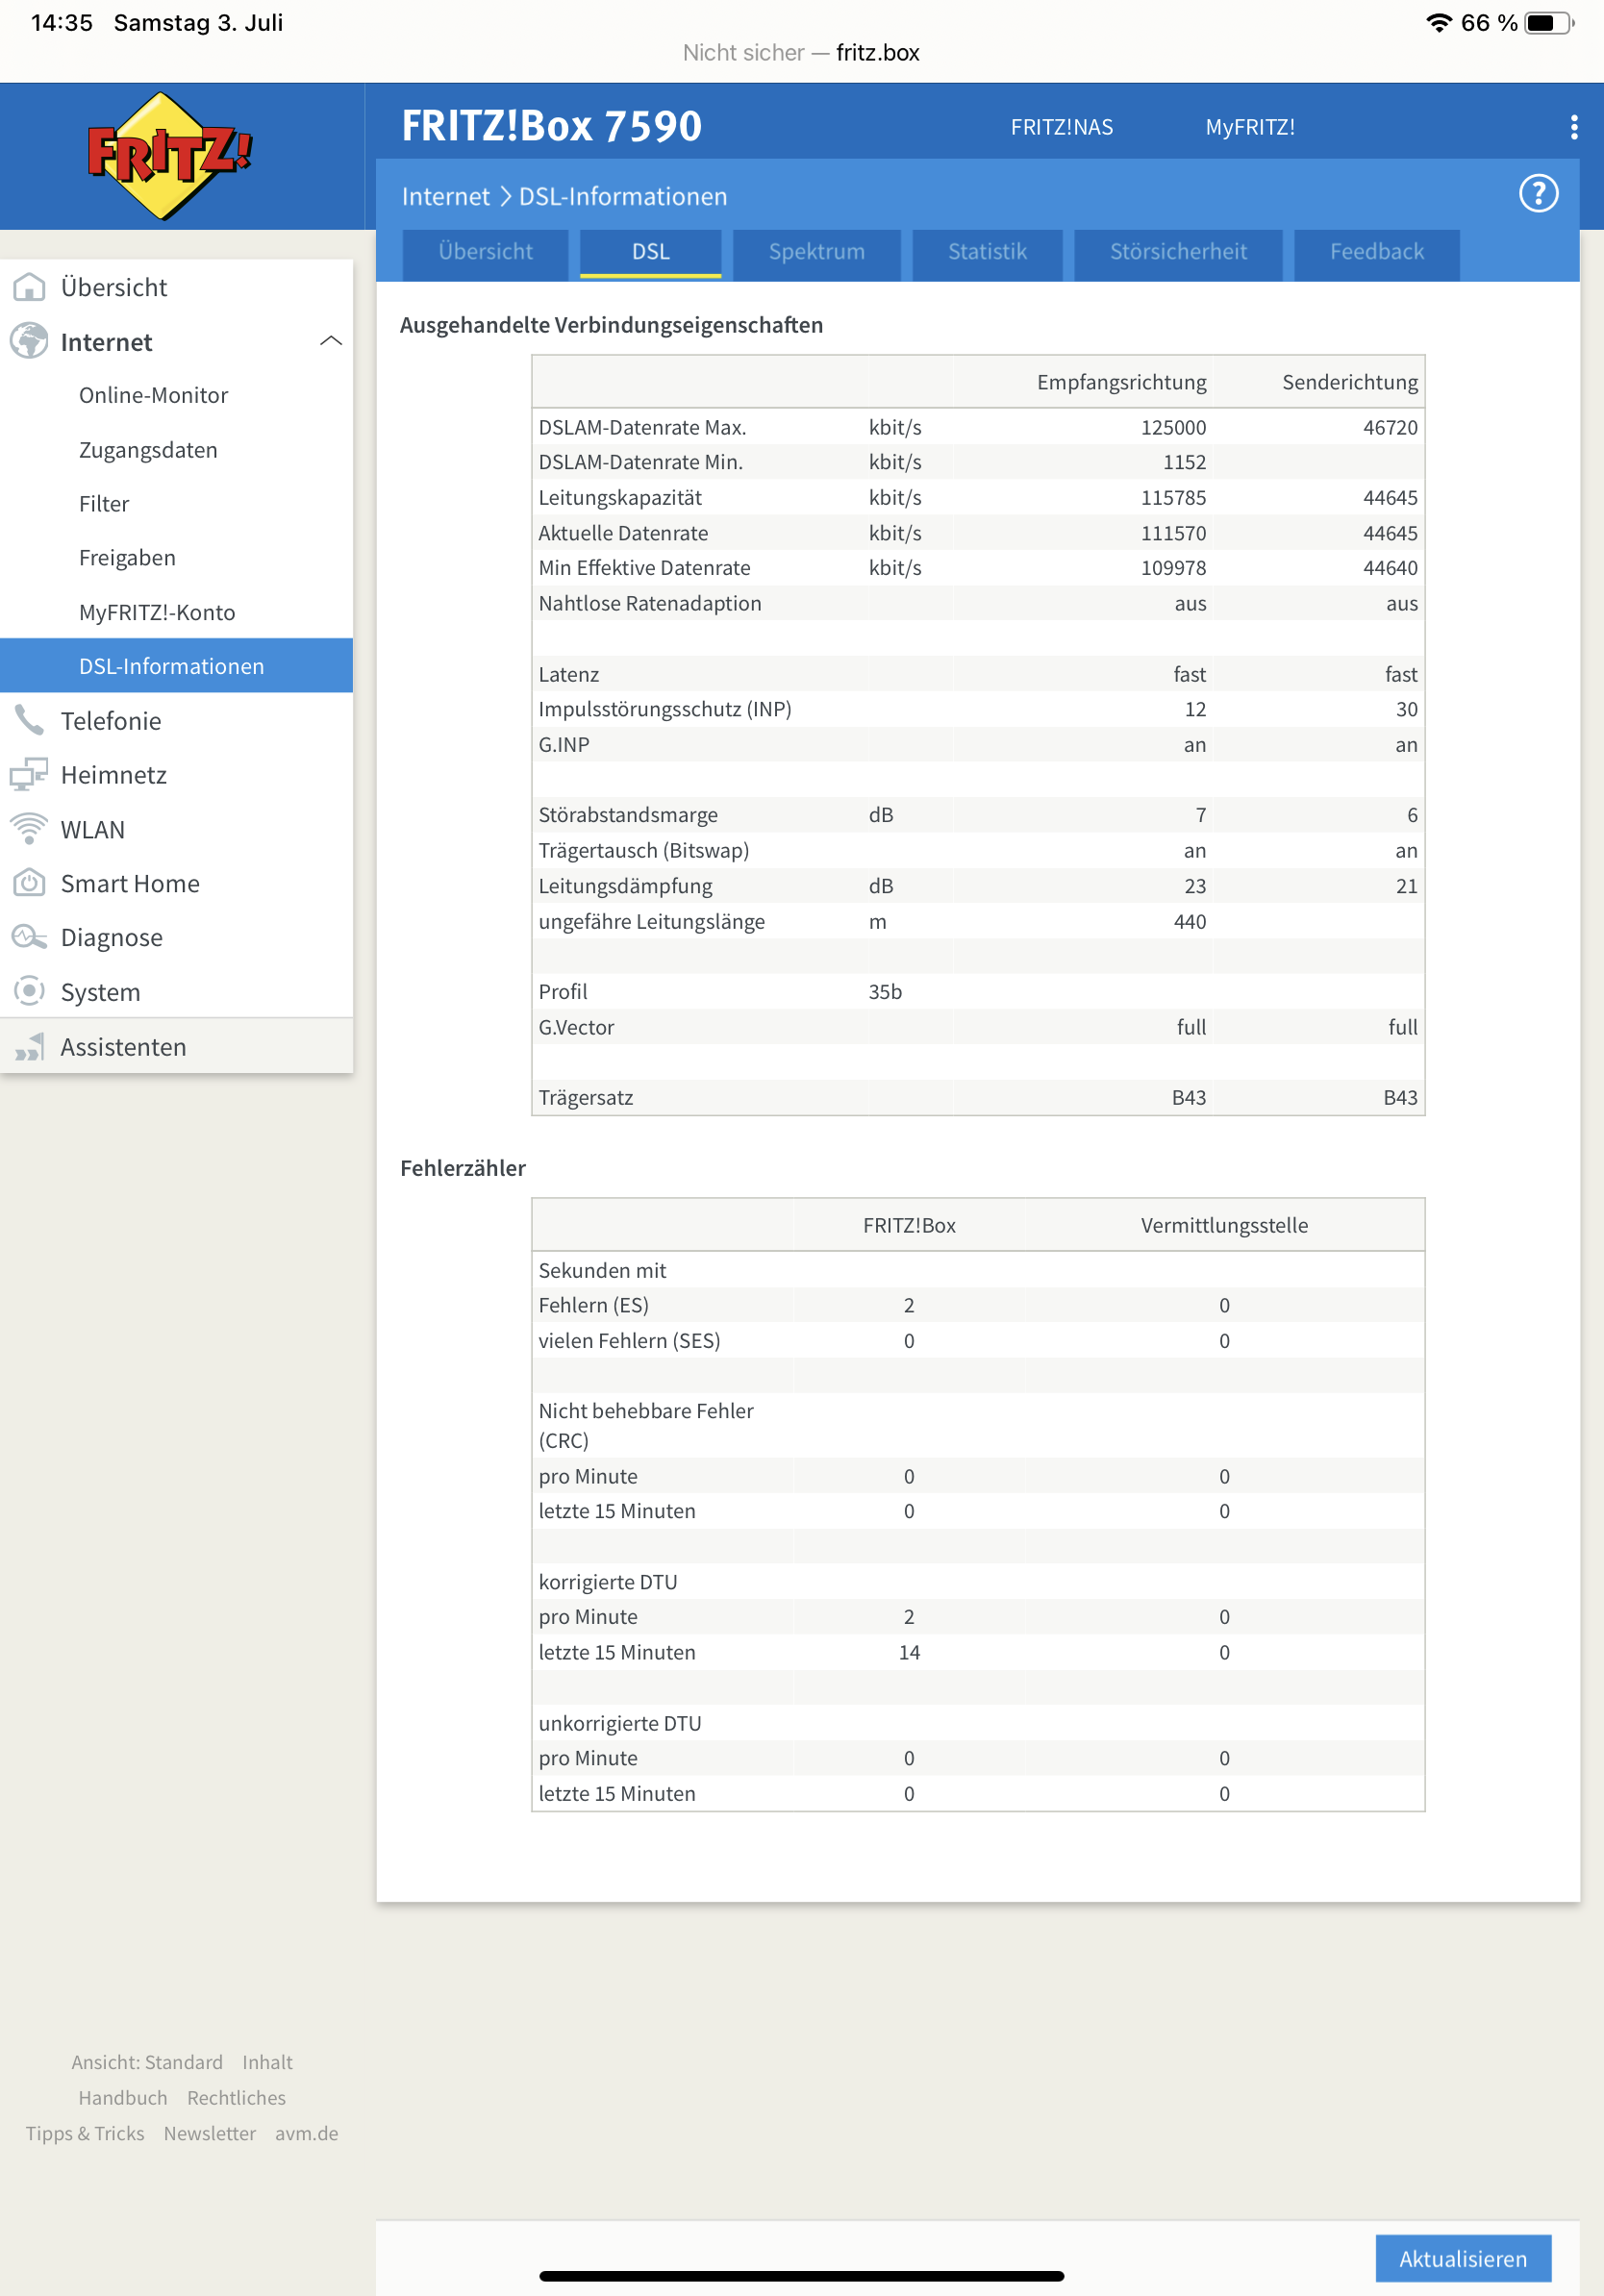The image size is (1604, 2296).
Task: Open the Newsletter footer link
Action: pyautogui.click(x=210, y=2133)
